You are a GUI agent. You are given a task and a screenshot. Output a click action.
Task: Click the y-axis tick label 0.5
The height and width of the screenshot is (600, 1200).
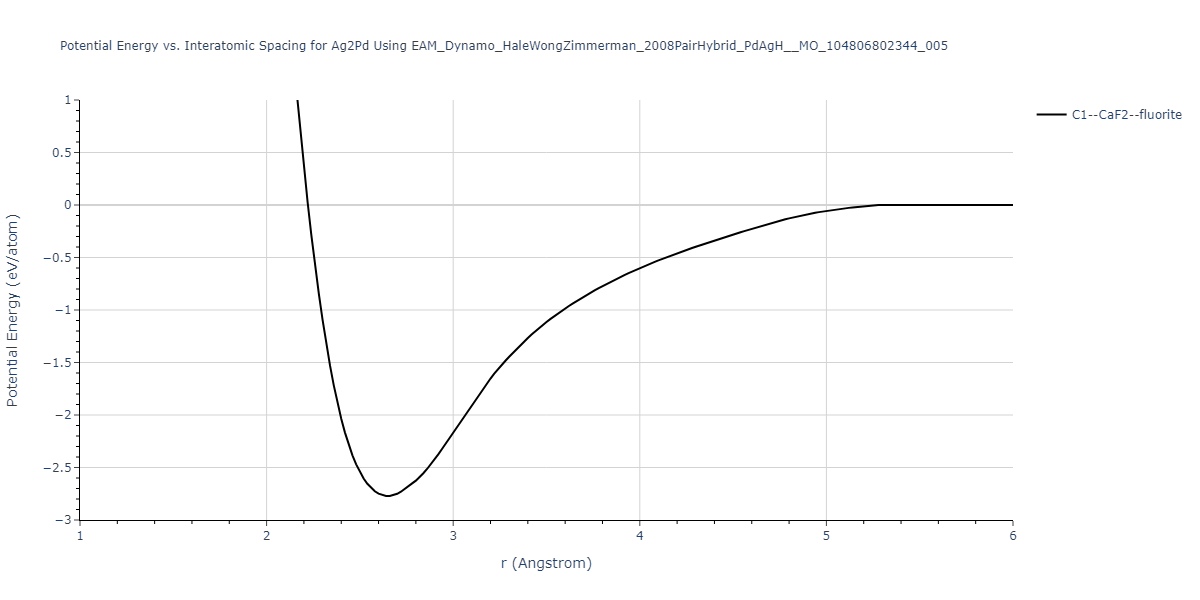[x=62, y=153]
